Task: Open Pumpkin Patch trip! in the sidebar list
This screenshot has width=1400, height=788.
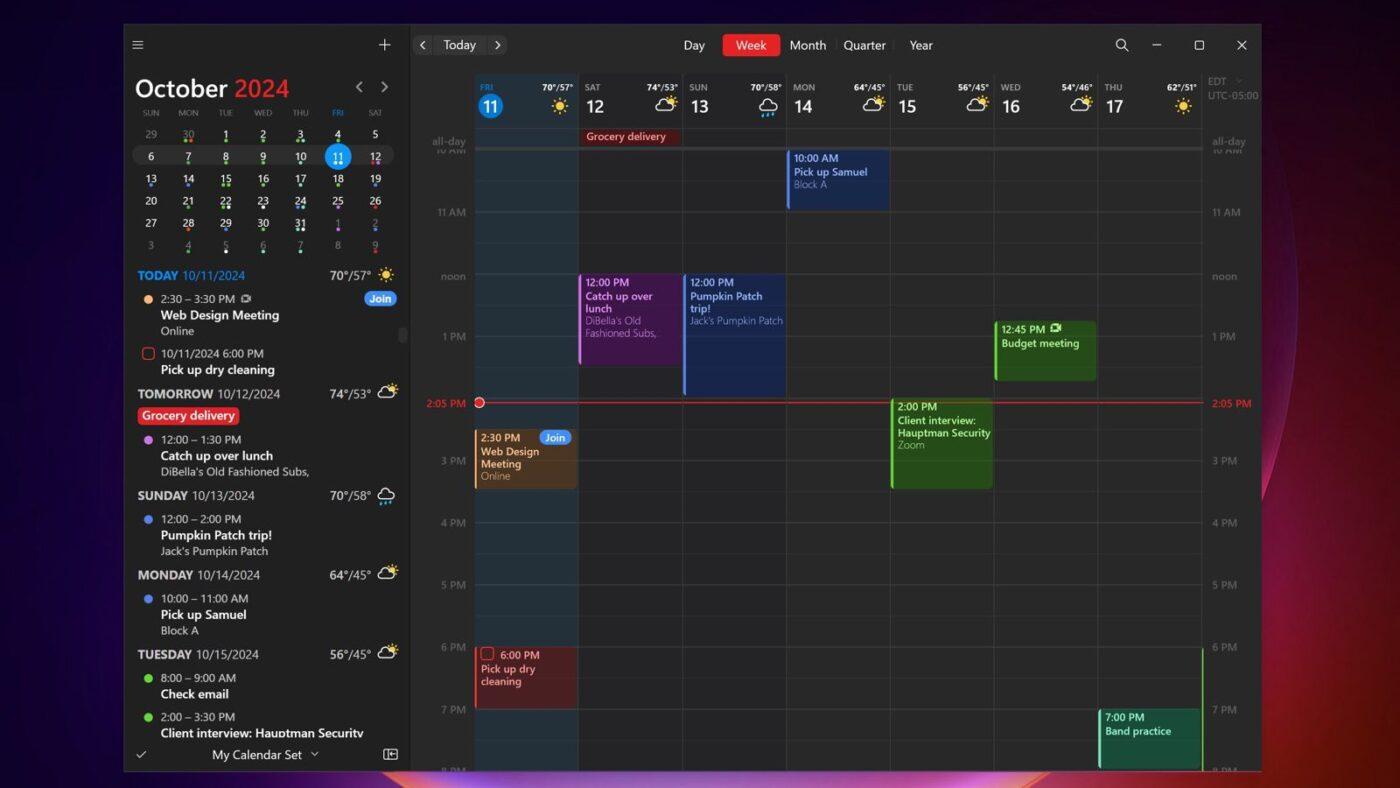Action: pyautogui.click(x=216, y=535)
